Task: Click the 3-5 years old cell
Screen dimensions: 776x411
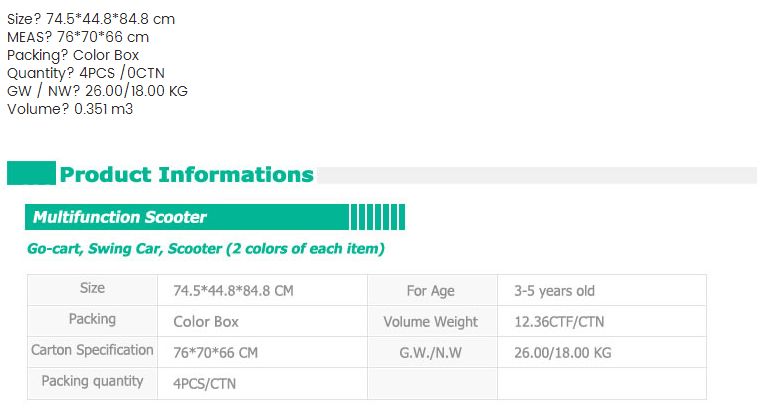Action: pos(602,290)
